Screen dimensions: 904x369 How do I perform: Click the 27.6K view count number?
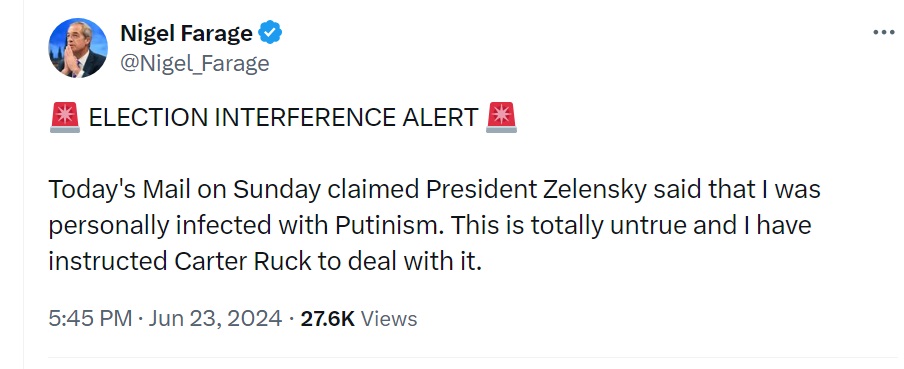327,318
